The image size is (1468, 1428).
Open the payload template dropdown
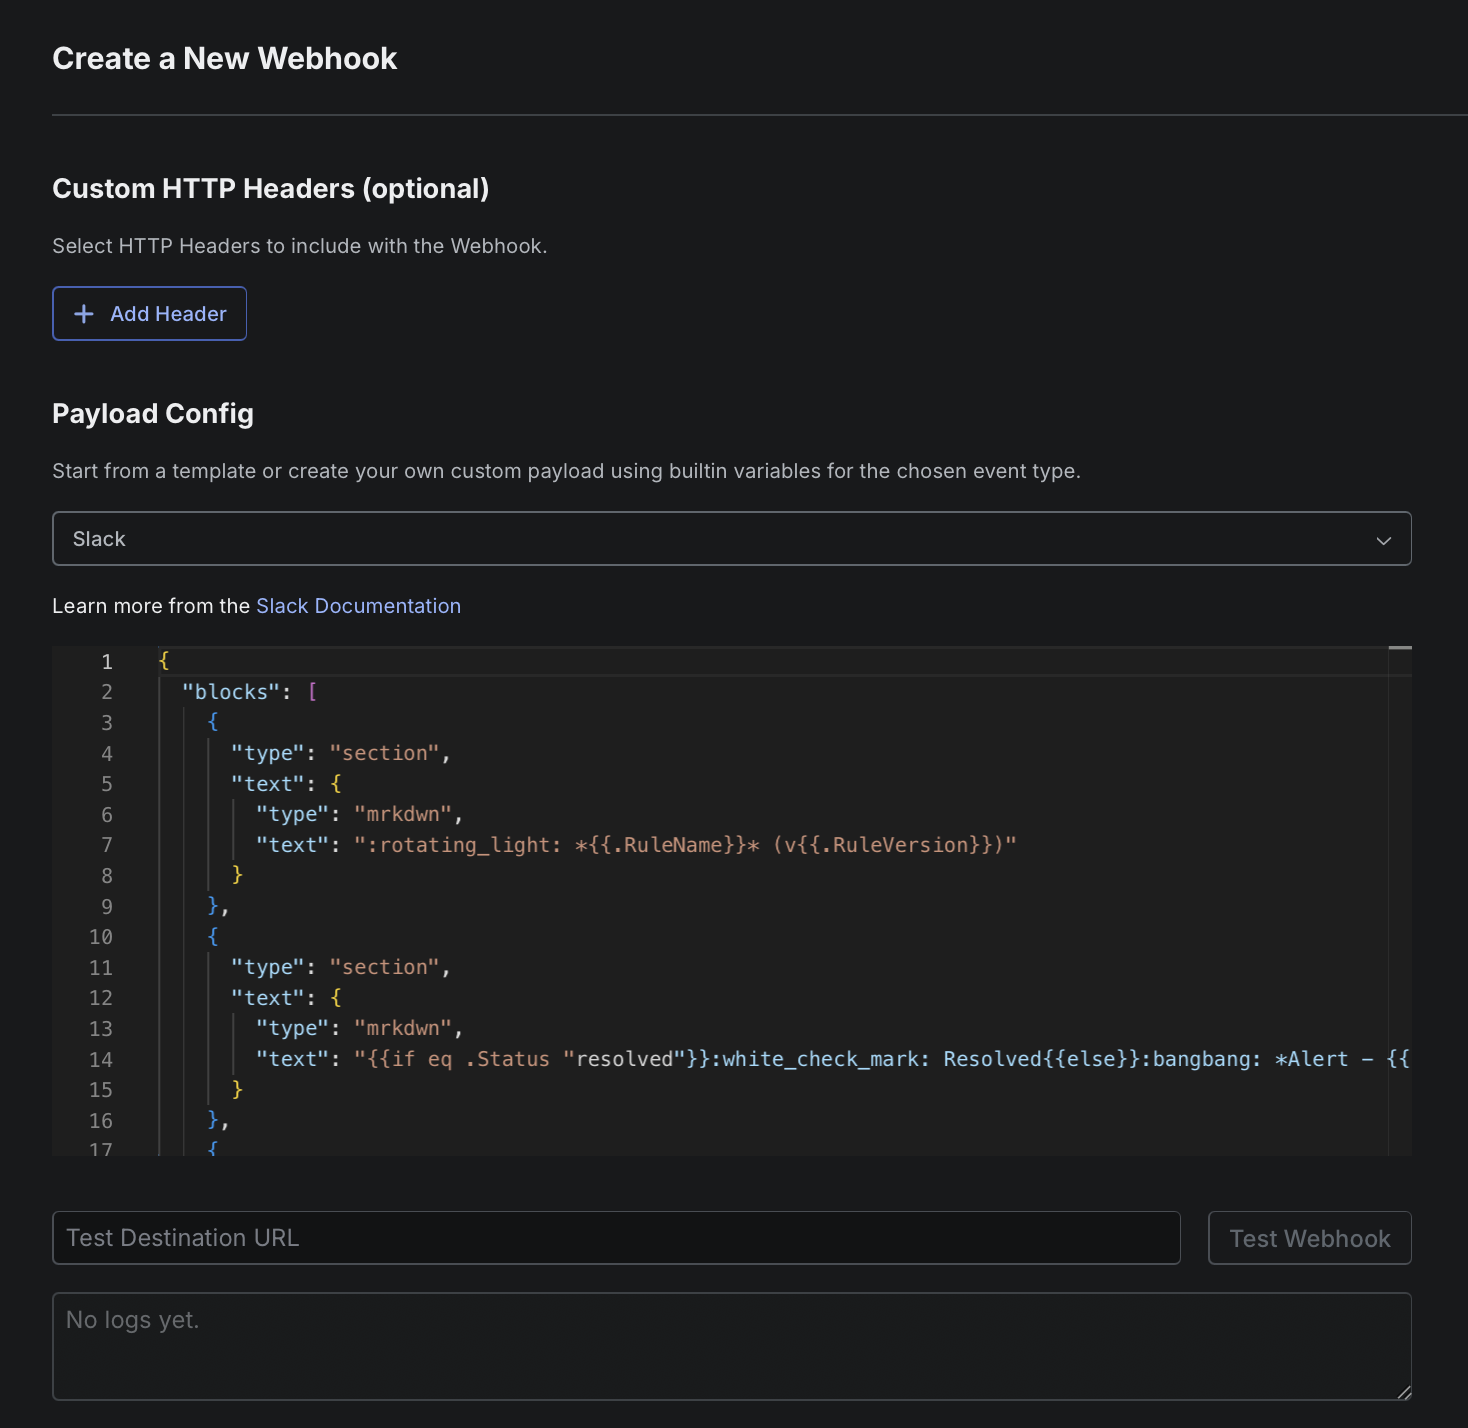[x=732, y=539]
